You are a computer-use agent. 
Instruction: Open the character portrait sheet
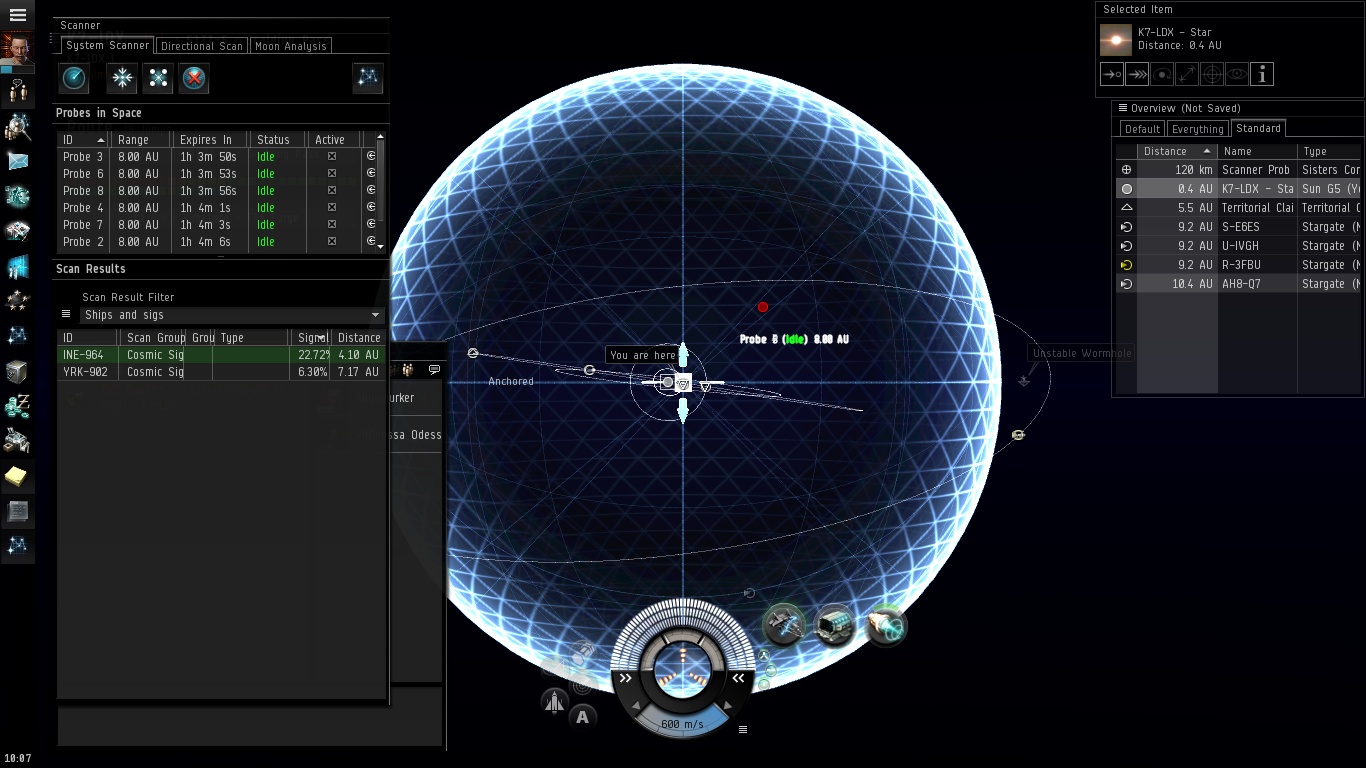[17, 49]
